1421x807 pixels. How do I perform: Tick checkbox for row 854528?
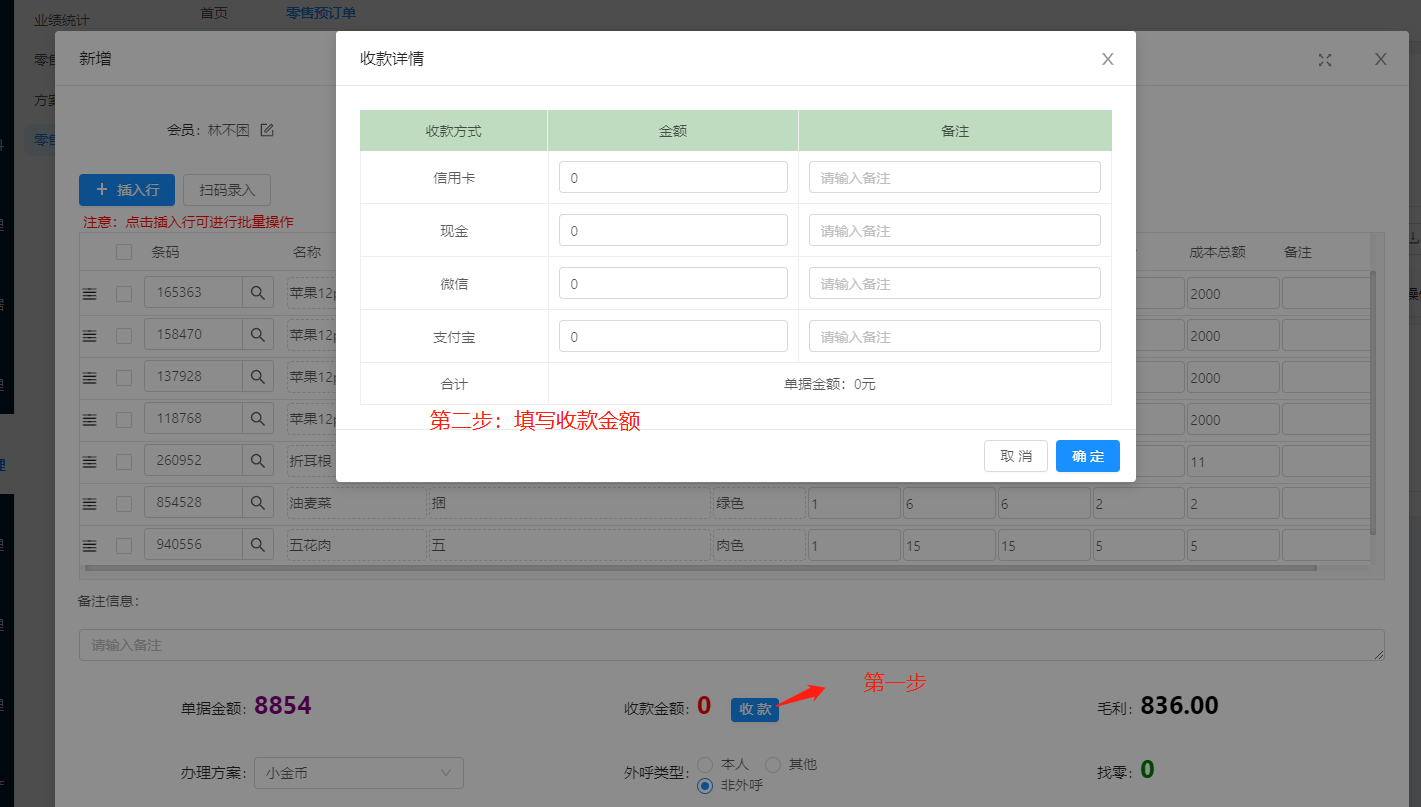tap(124, 504)
